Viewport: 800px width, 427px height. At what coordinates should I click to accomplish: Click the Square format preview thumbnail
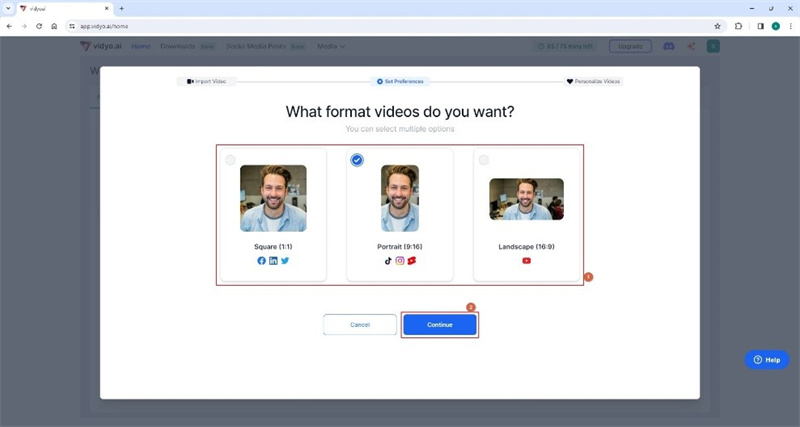pos(273,198)
